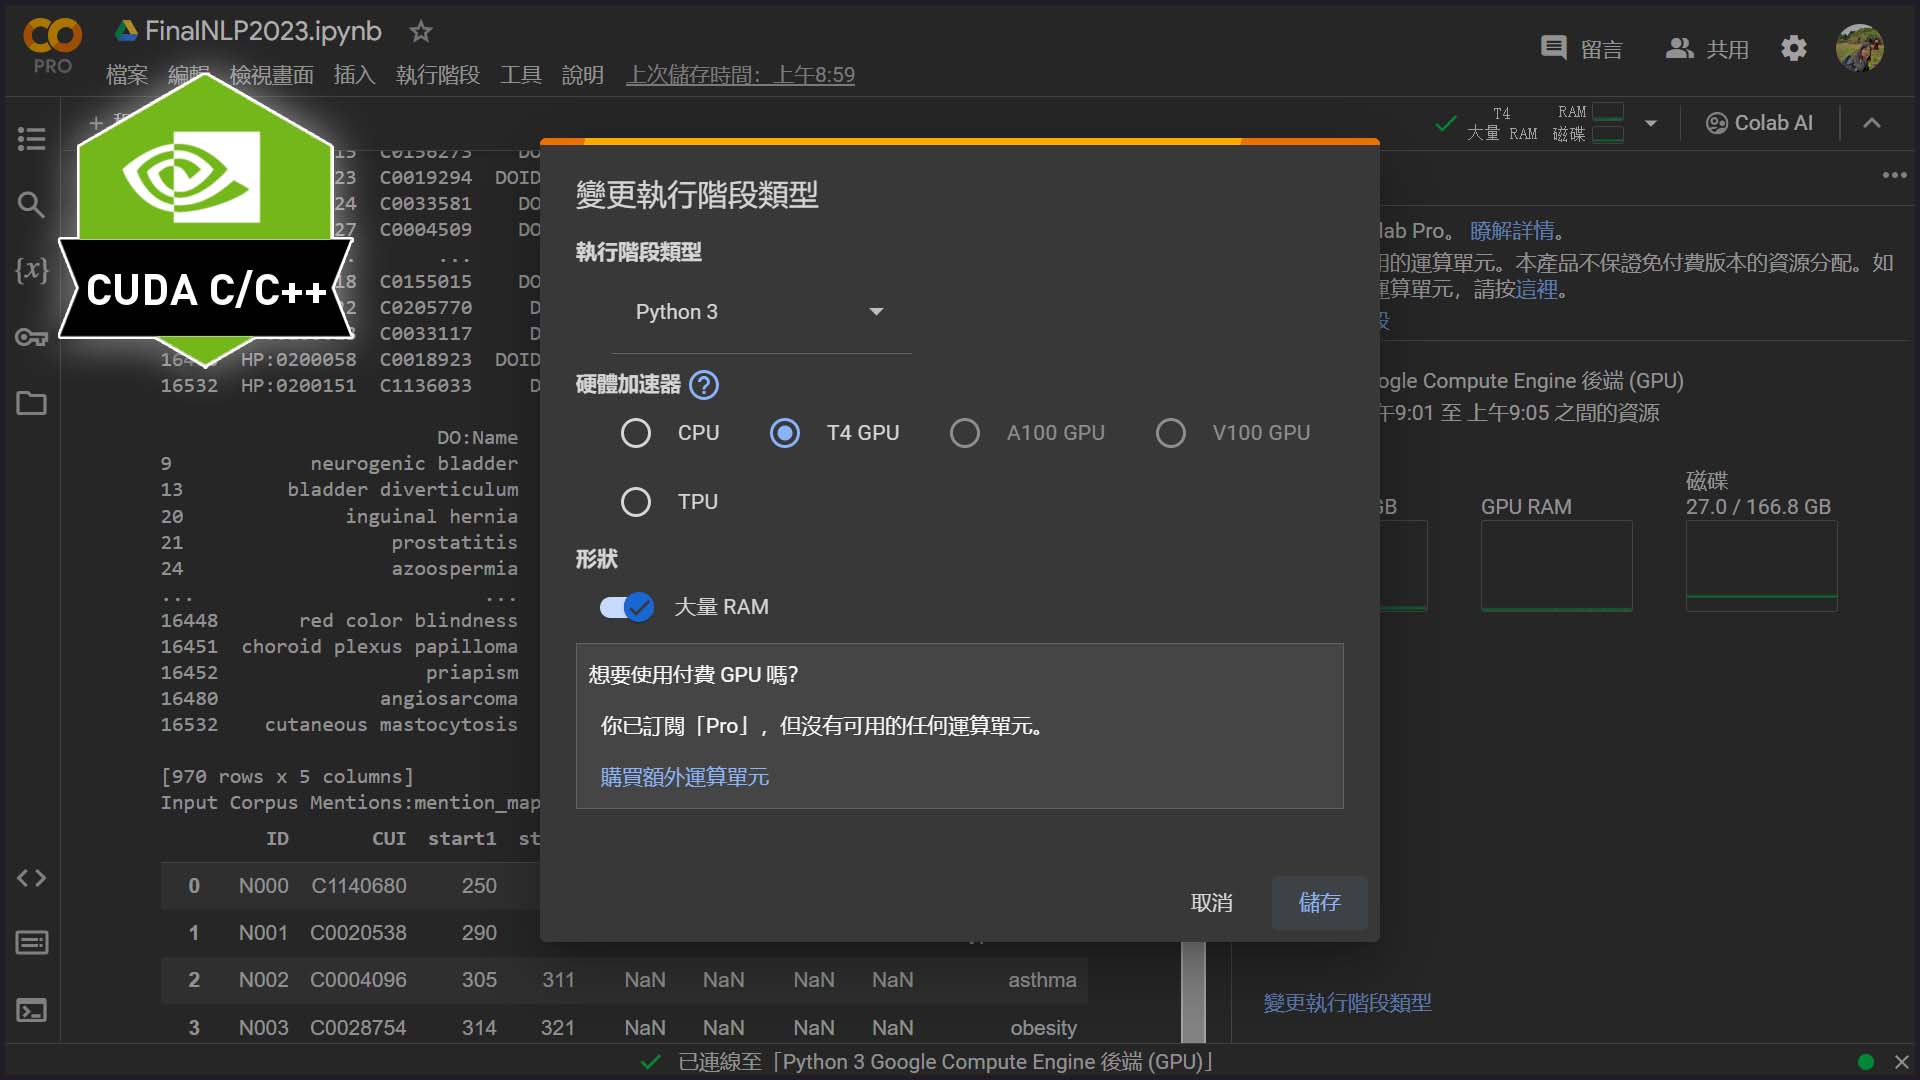This screenshot has width=1920, height=1080.
Task: Click the asthma cell in table
Action: pyautogui.click(x=1042, y=980)
